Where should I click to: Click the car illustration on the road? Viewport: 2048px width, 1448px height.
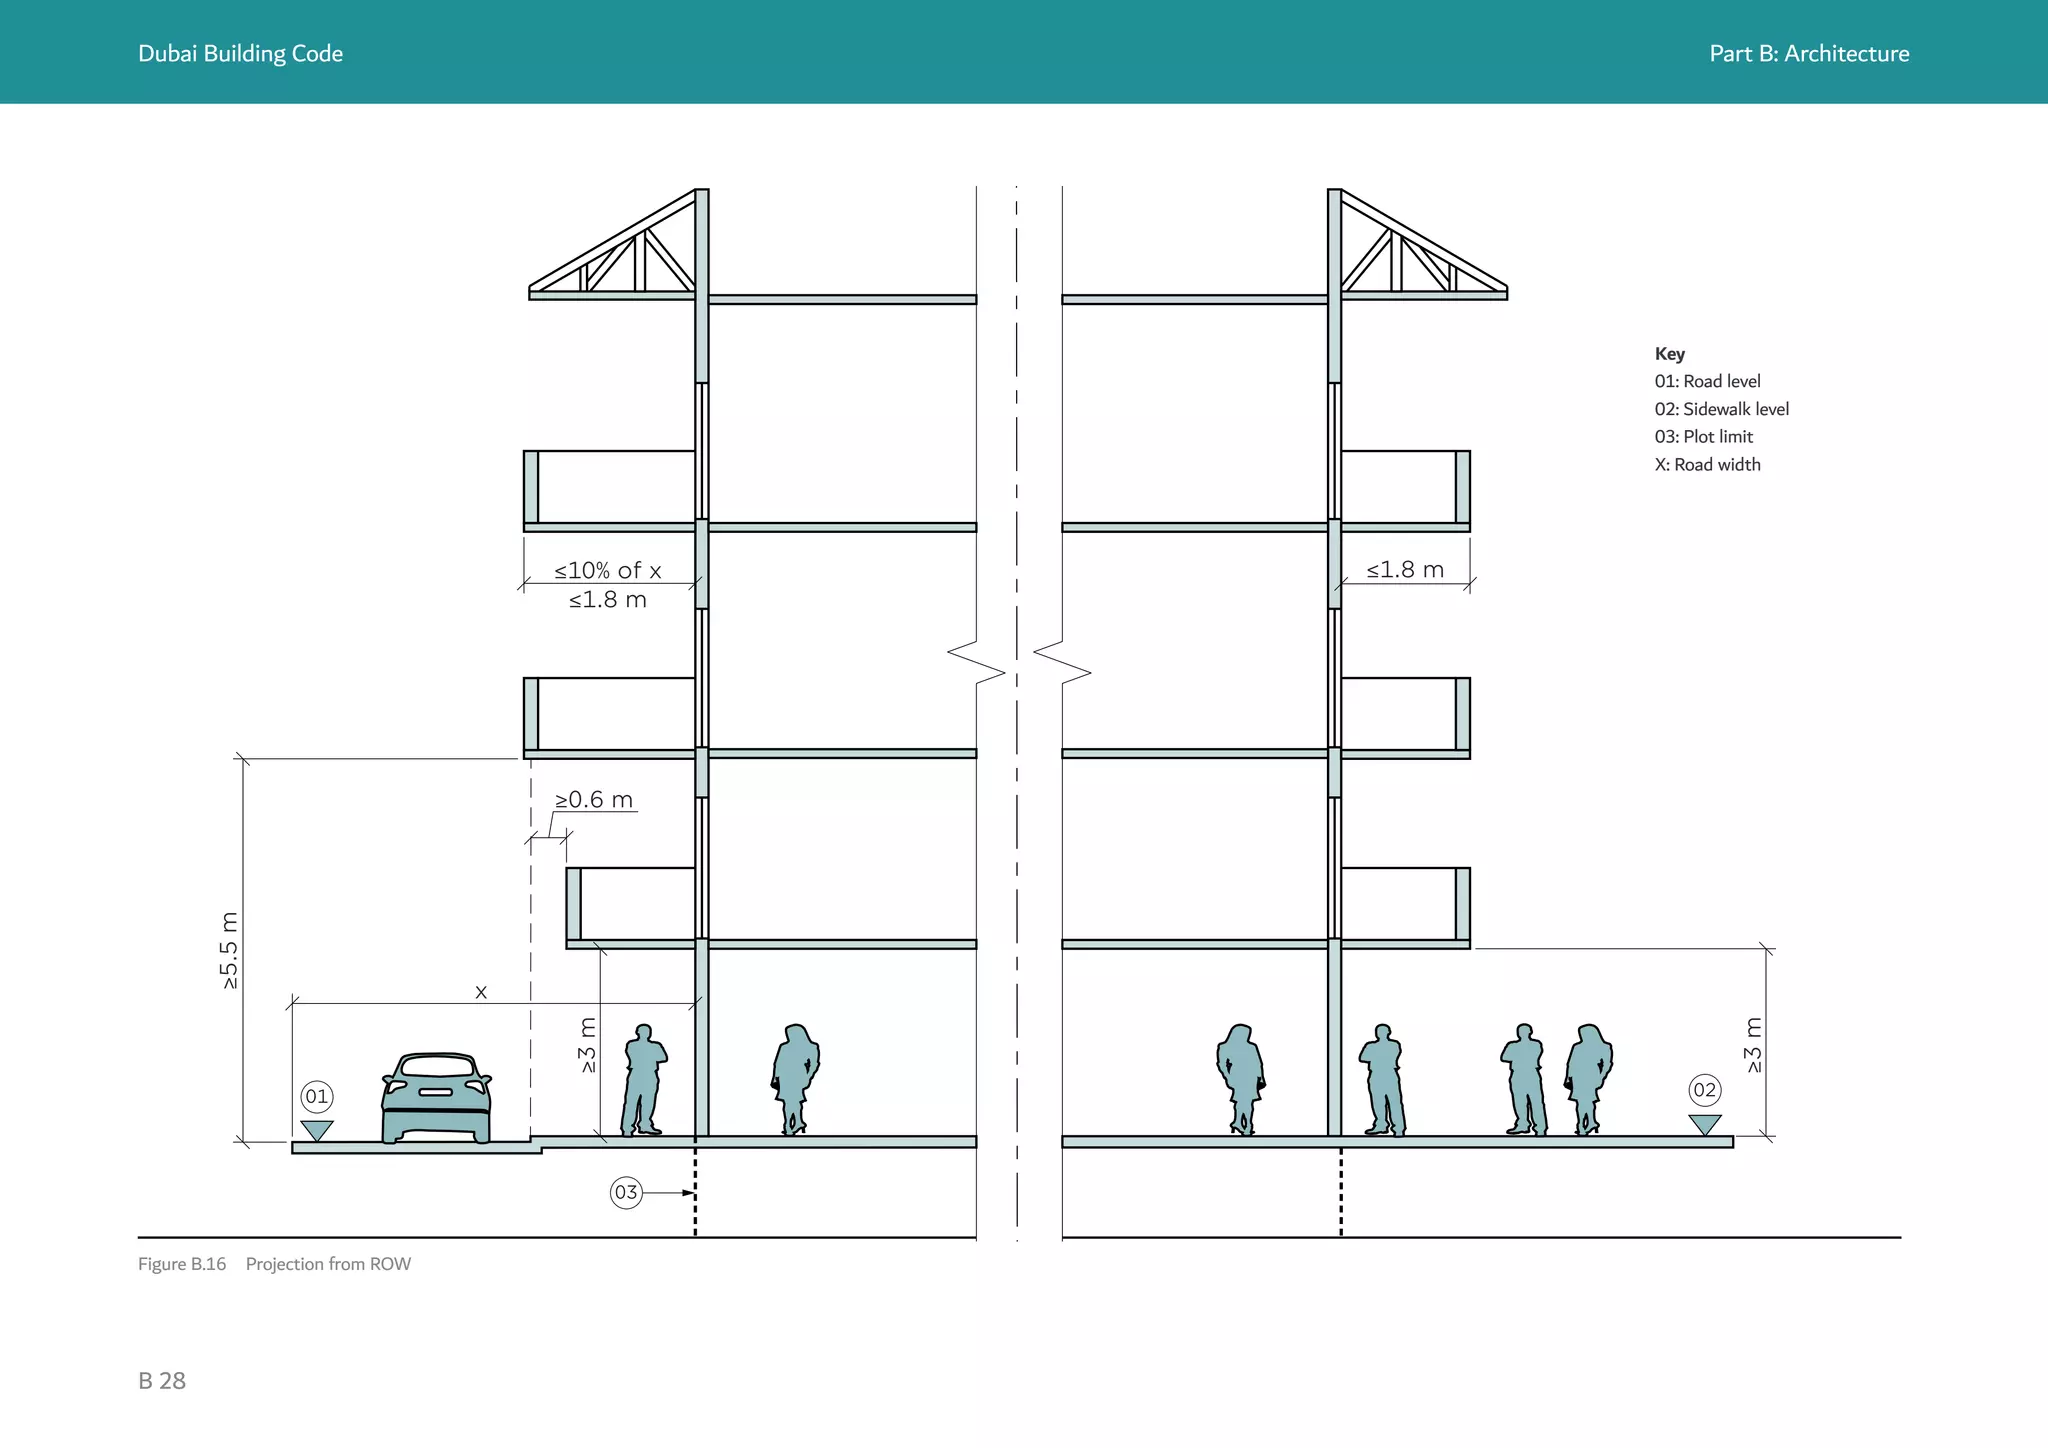point(436,1097)
